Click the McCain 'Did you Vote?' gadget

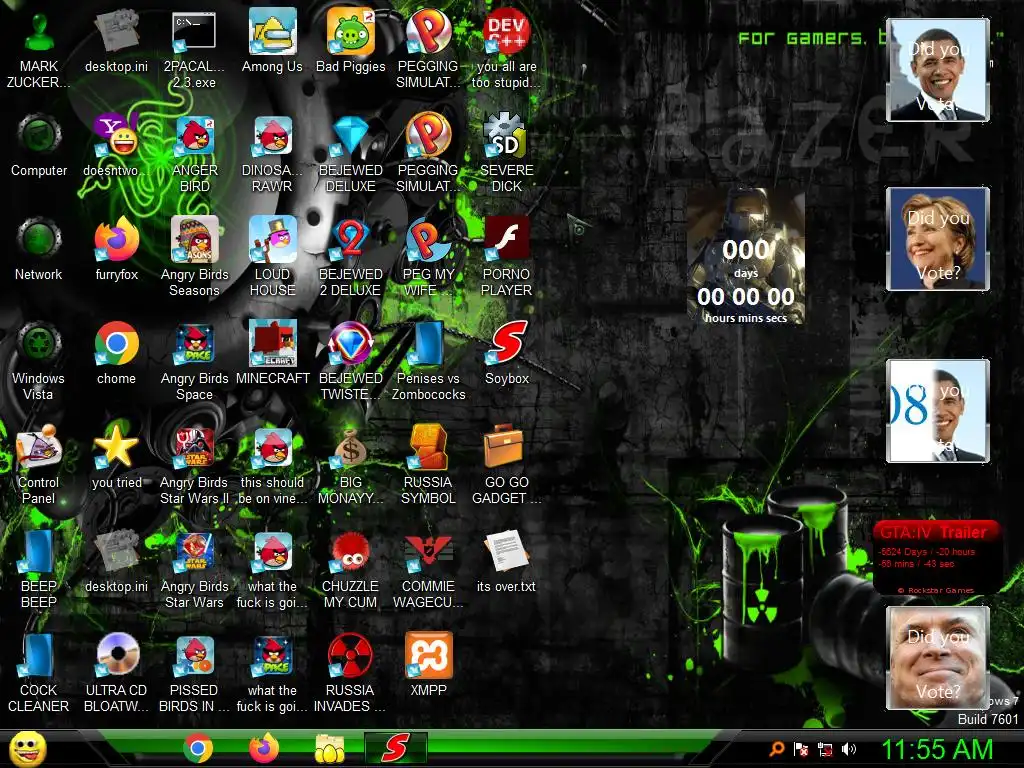pos(938,658)
